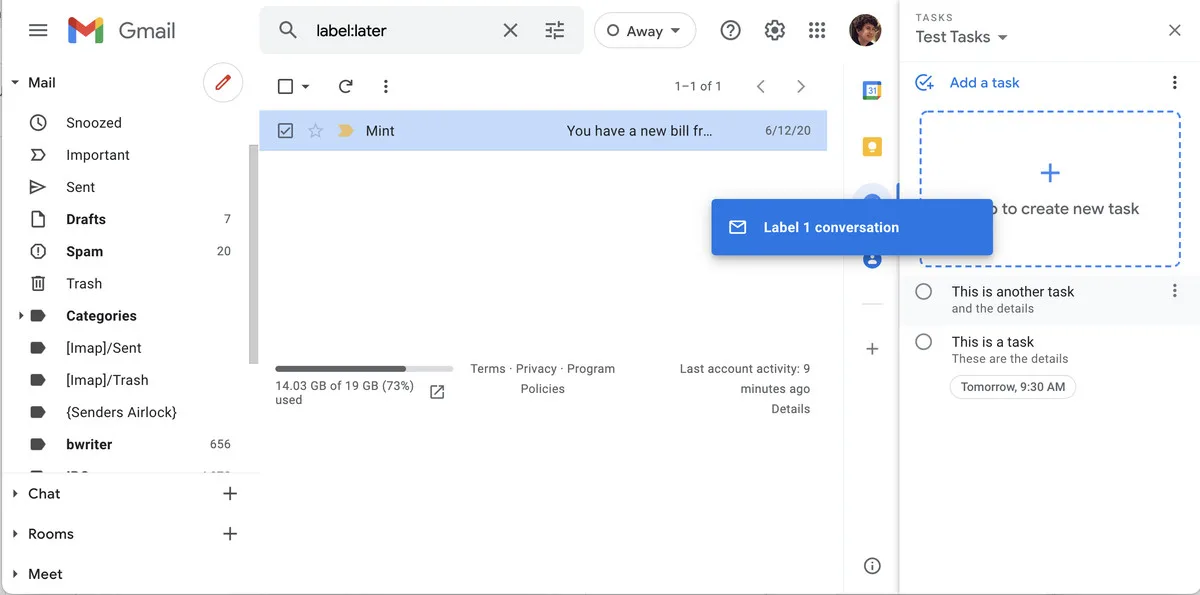The image size is (1200, 595).
Task: Open Google Keep side panel icon
Action: (x=872, y=147)
